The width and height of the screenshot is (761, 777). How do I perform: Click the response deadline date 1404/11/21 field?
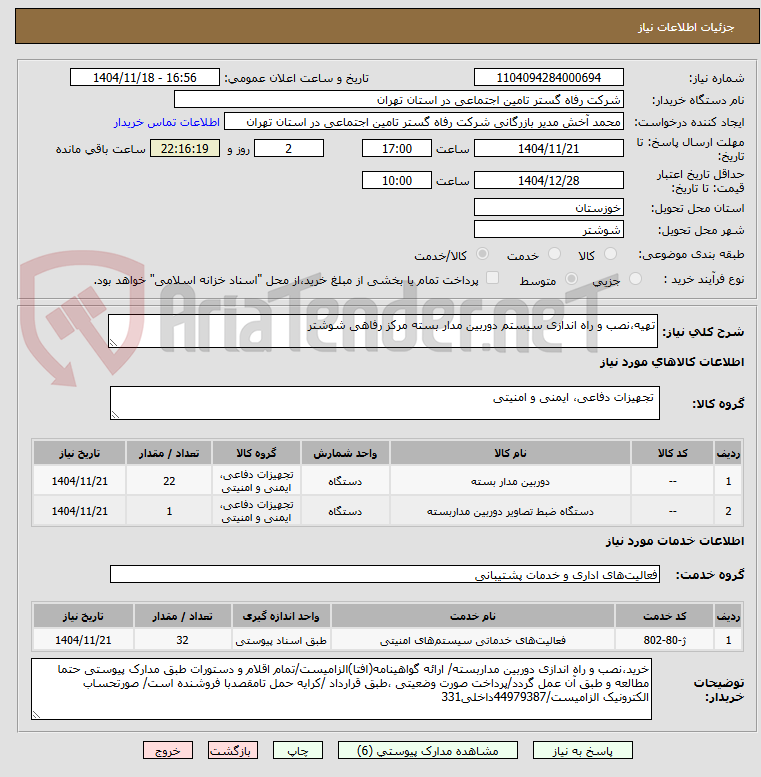point(548,149)
